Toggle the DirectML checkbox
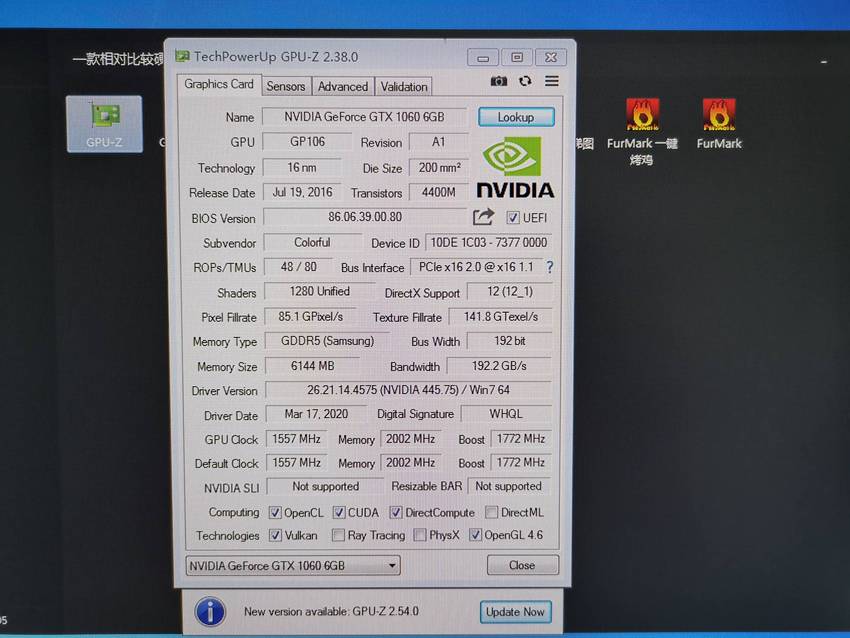Image resolution: width=850 pixels, height=638 pixels. tap(492, 512)
